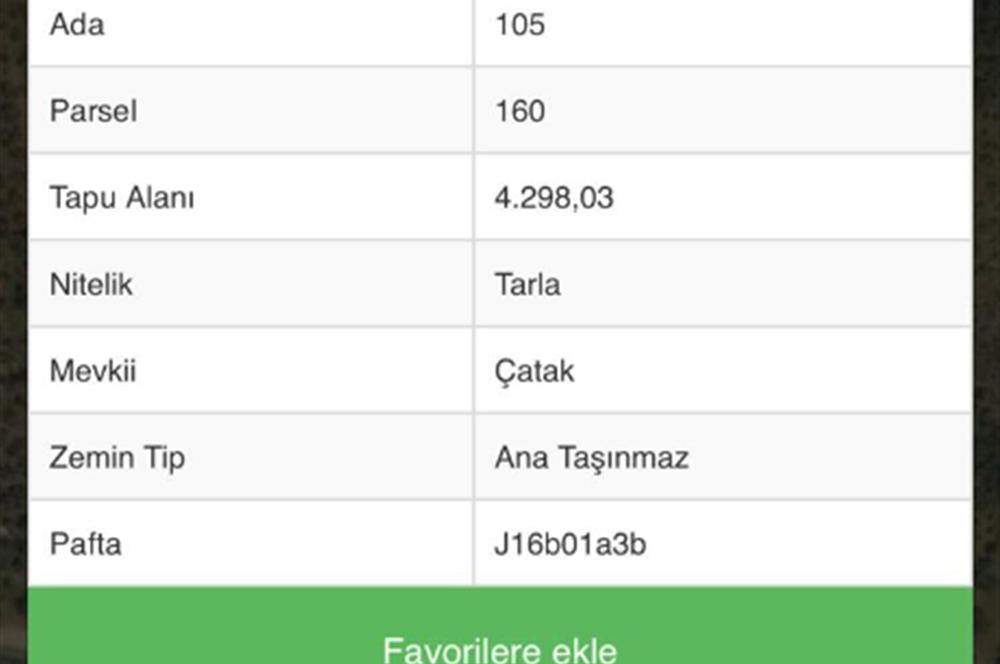This screenshot has height=664, width=1000.
Task: Click the Çatak value cell
Action: [533, 371]
